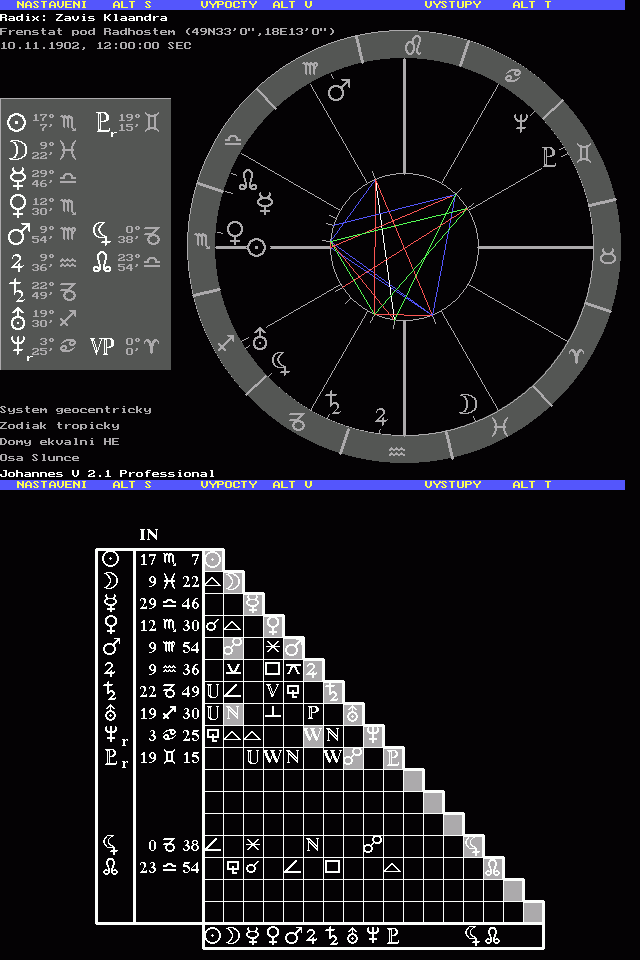Click the Neptune trident glyph in the chart wheel
Image resolution: width=640 pixels, height=960 pixels.
click(520, 123)
